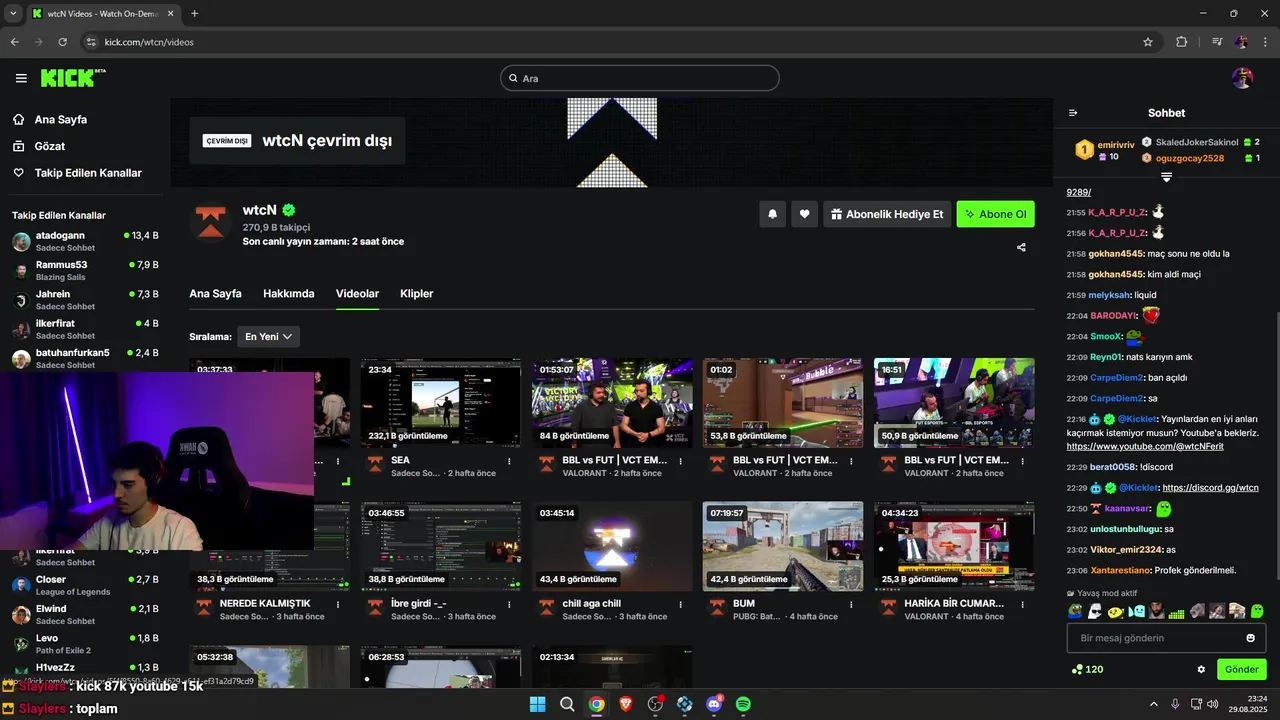This screenshot has width=1280, height=720.
Task: Switch to Hakkımda tab
Action: click(289, 294)
